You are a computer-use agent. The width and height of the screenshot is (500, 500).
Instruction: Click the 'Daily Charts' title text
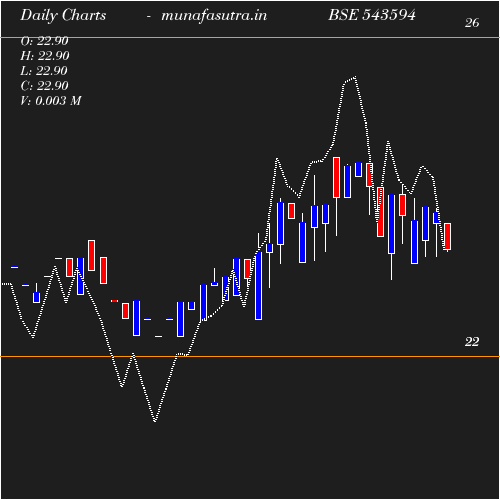point(63,16)
